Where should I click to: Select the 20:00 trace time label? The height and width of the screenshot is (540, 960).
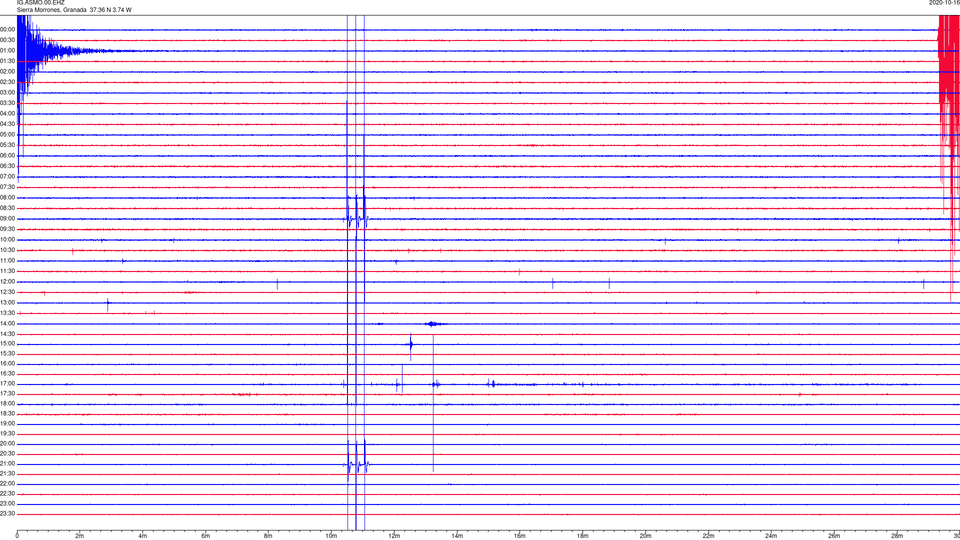coord(8,444)
